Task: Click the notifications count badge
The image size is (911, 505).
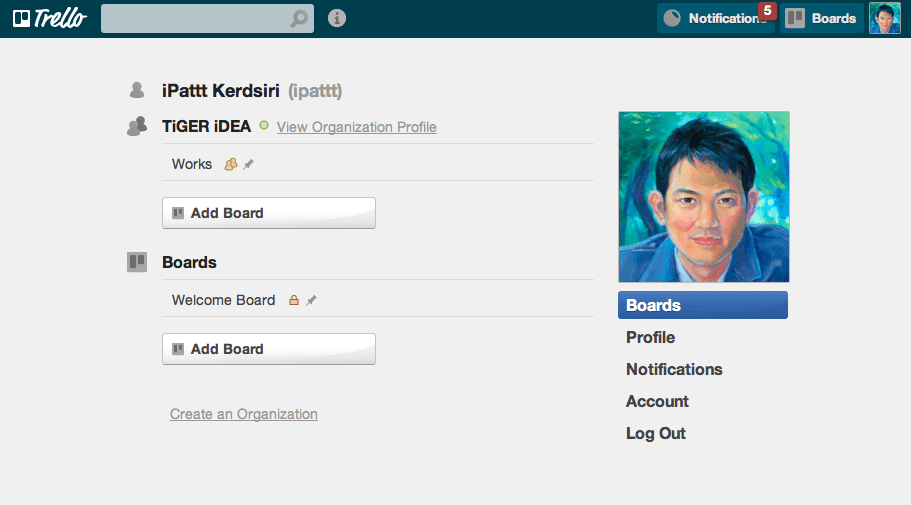Action: click(767, 10)
